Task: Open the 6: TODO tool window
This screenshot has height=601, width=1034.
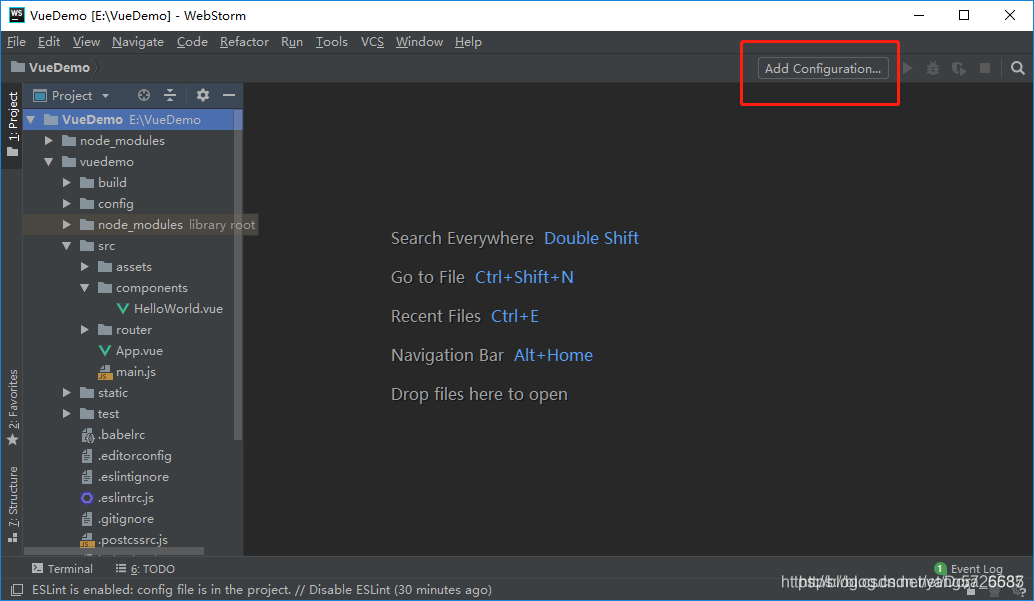Action: coord(145,569)
